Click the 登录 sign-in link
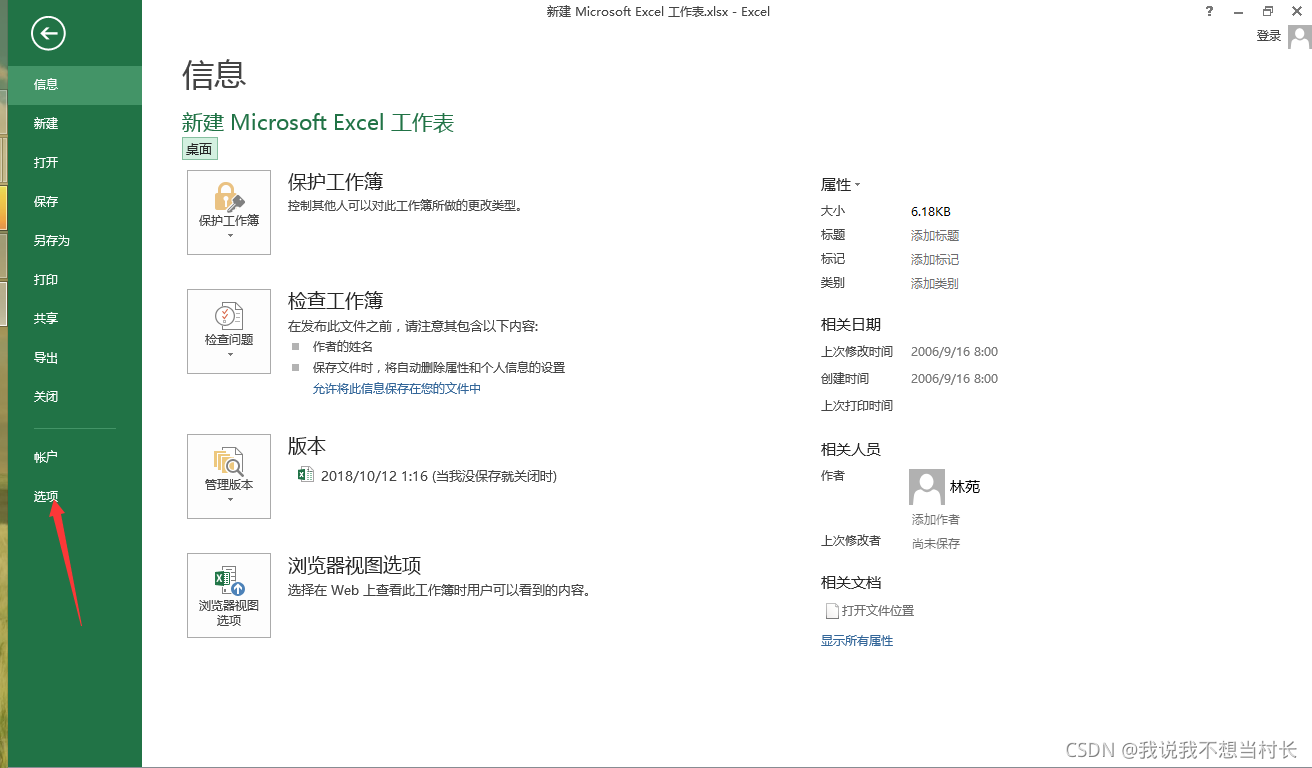The width and height of the screenshot is (1312, 768). 1269,36
